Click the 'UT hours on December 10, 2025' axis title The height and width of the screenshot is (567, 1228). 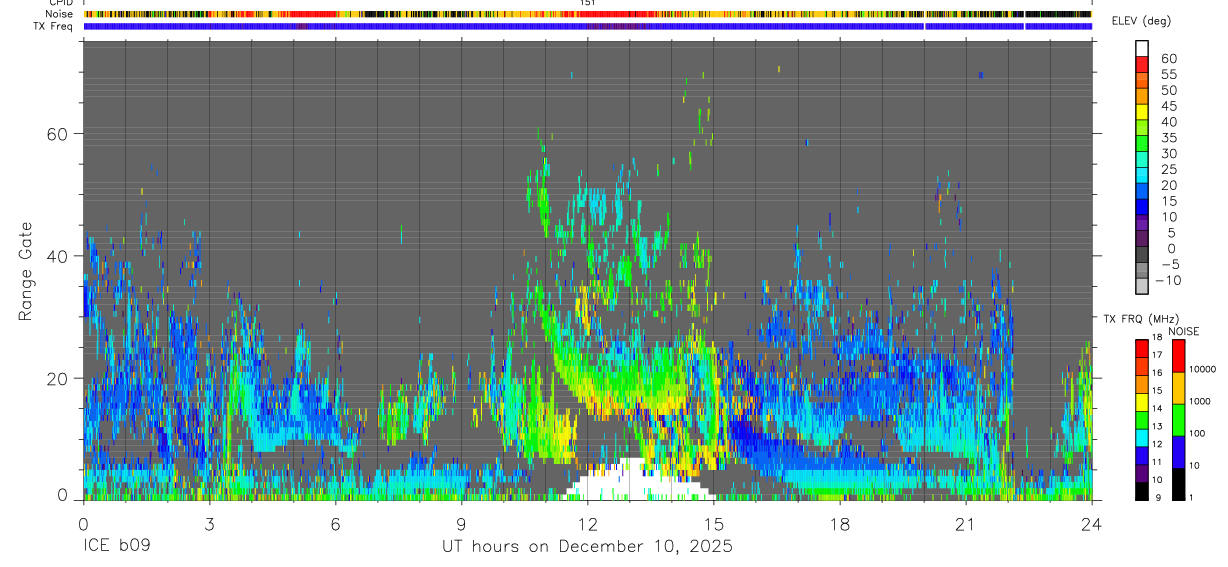pos(588,547)
